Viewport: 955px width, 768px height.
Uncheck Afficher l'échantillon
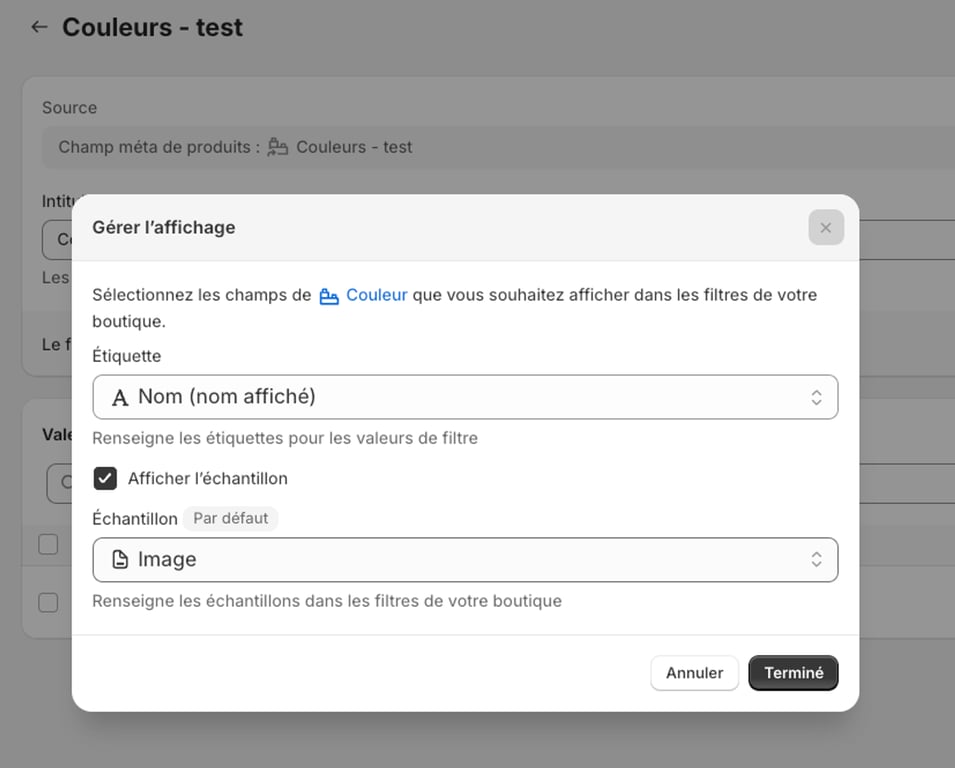(105, 478)
